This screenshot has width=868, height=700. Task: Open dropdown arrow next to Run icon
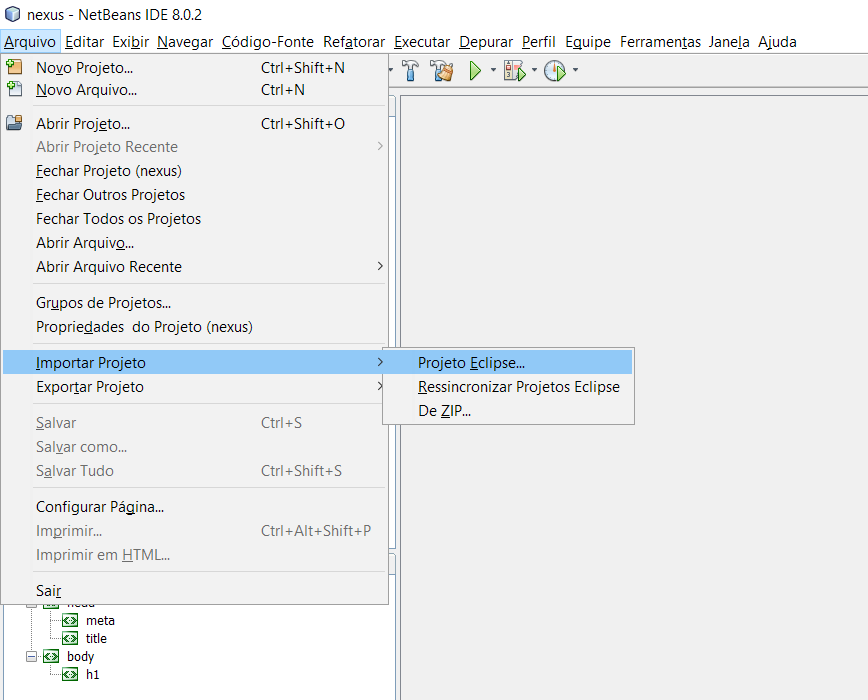[x=493, y=70]
